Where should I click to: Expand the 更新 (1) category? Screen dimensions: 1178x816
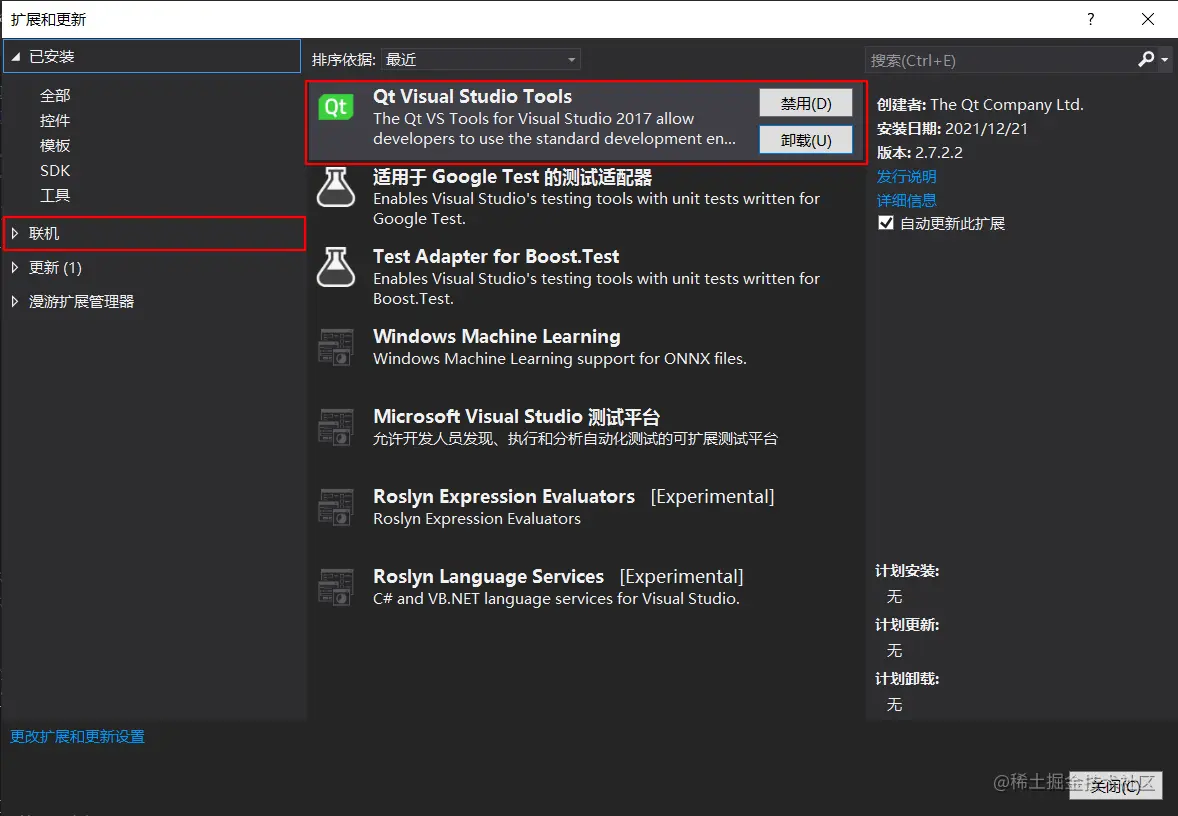coord(14,267)
